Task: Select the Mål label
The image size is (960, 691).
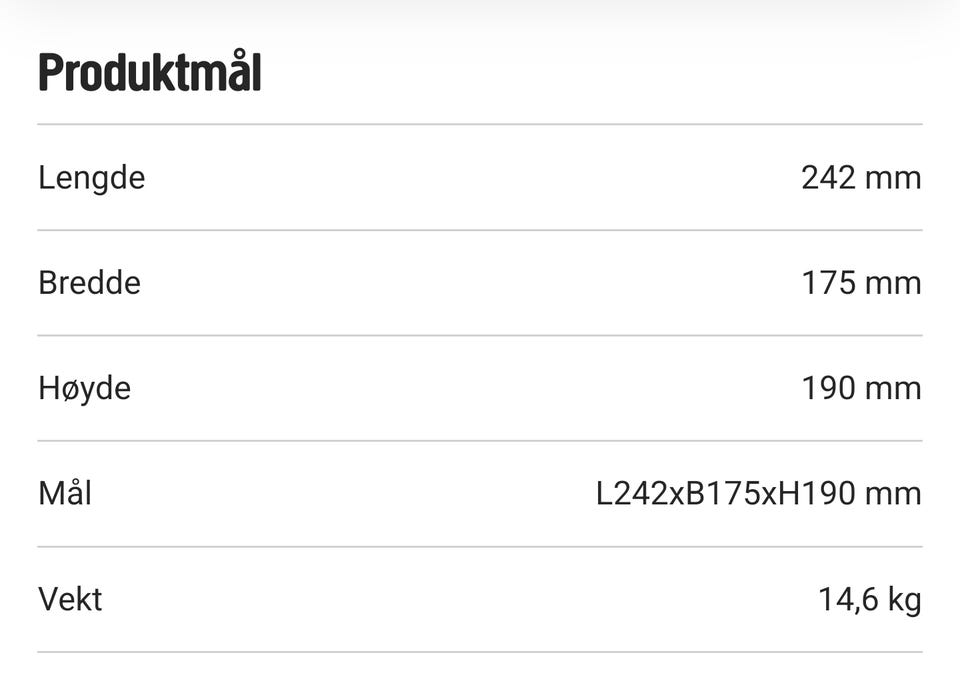Action: tap(65, 493)
